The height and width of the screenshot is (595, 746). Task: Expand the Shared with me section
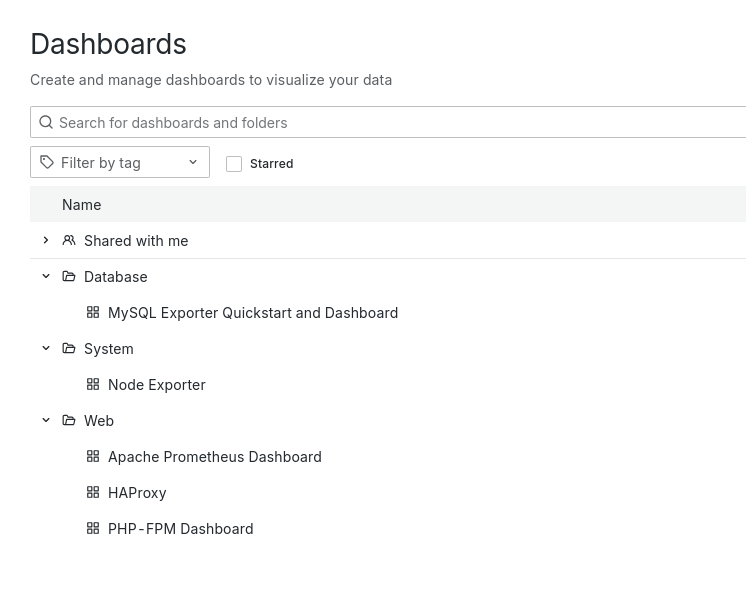click(x=46, y=241)
